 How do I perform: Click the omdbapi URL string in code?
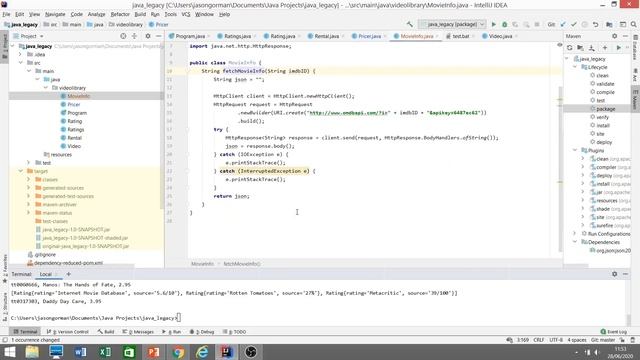pyautogui.click(x=349, y=113)
